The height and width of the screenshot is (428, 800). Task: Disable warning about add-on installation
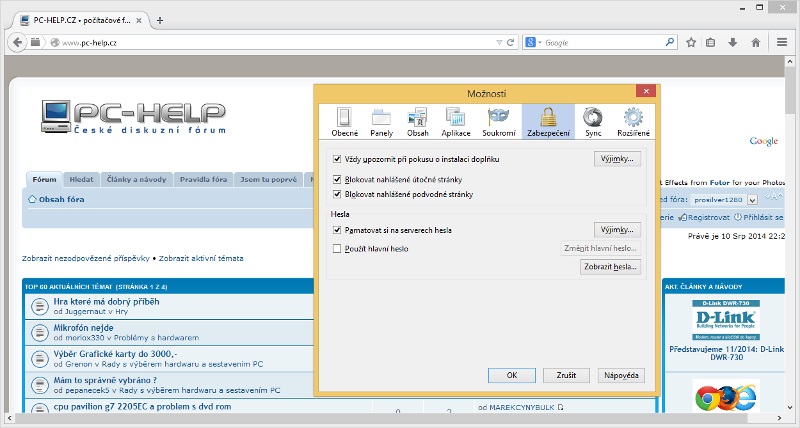coord(337,159)
